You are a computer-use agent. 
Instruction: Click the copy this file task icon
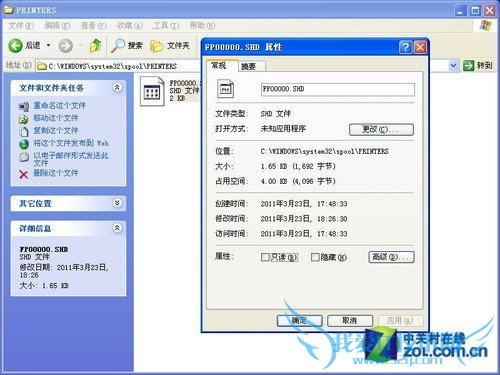[x=24, y=131]
